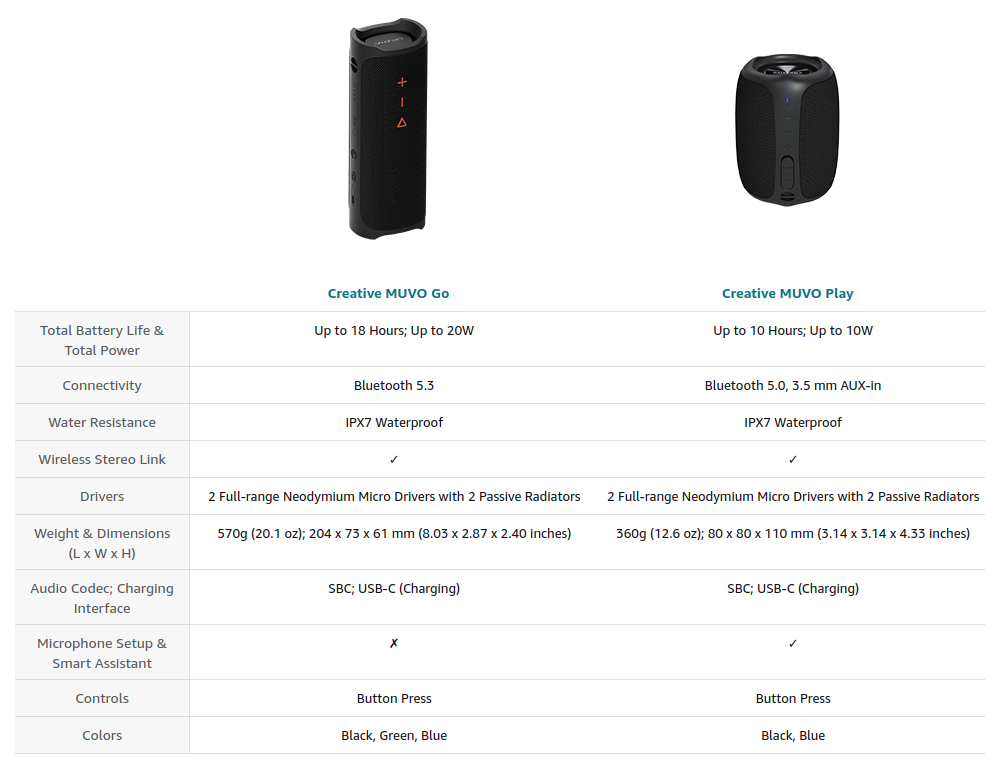Click the MUVO Go Wireless Stereo Link checkmark
This screenshot has width=999, height=772.
tap(394, 460)
